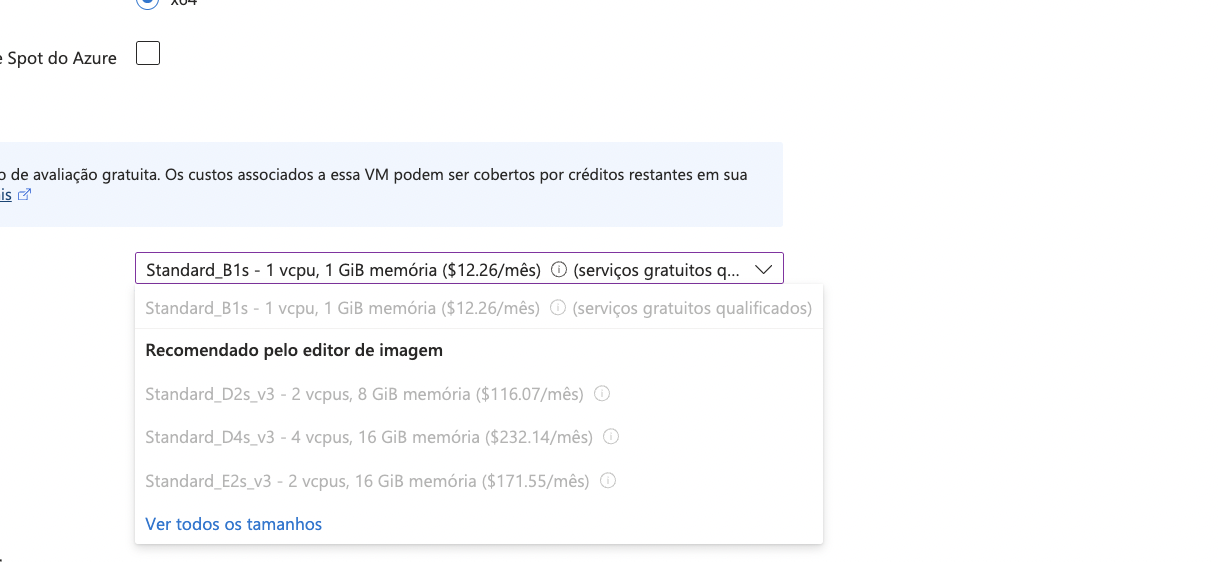1218x562 pixels.
Task: Select the x64 radio button
Action: (x=147, y=3)
